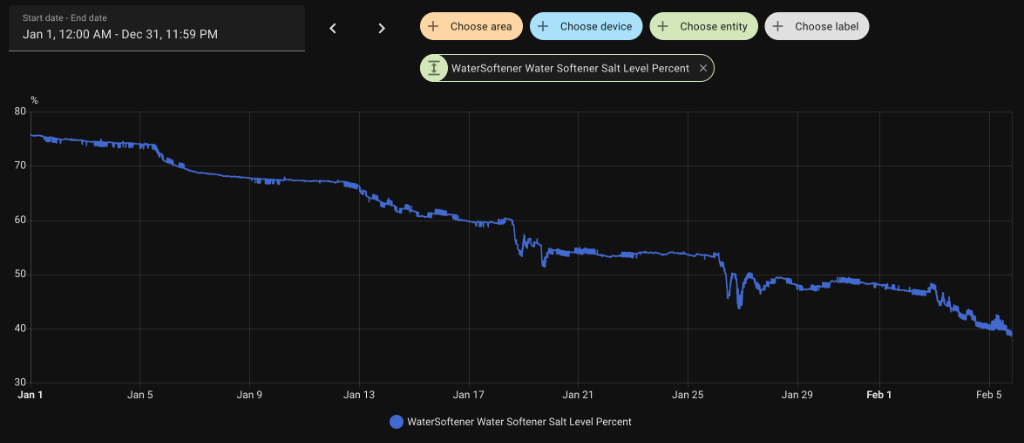Click the Feb 1 x-axis label
The height and width of the screenshot is (443, 1024).
878,394
